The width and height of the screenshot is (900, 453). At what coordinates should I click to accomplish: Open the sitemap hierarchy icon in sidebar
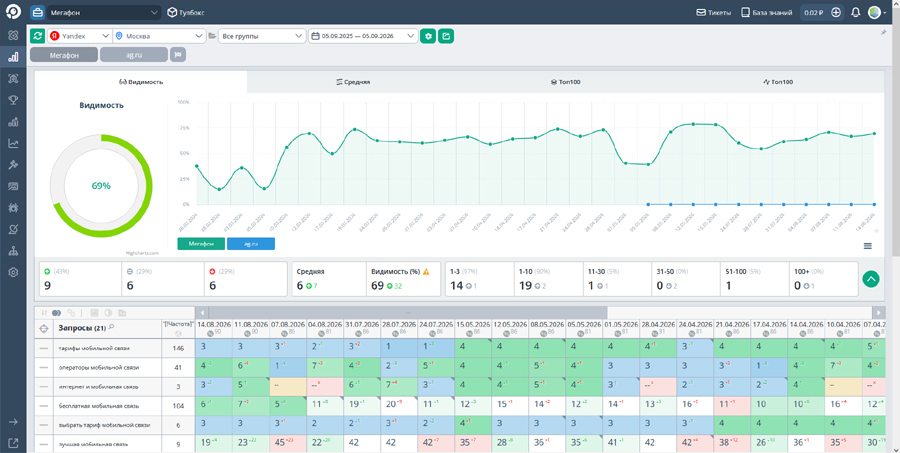point(13,251)
